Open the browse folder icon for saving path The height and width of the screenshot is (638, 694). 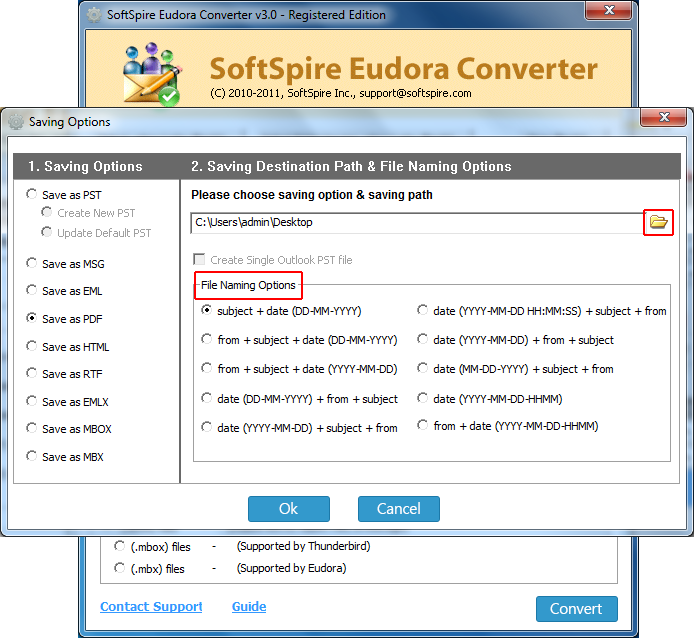click(x=658, y=222)
